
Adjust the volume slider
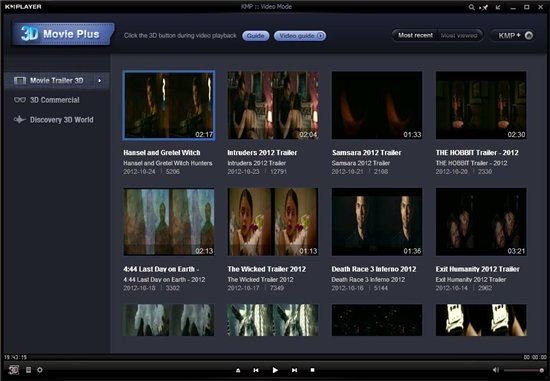click(x=524, y=370)
